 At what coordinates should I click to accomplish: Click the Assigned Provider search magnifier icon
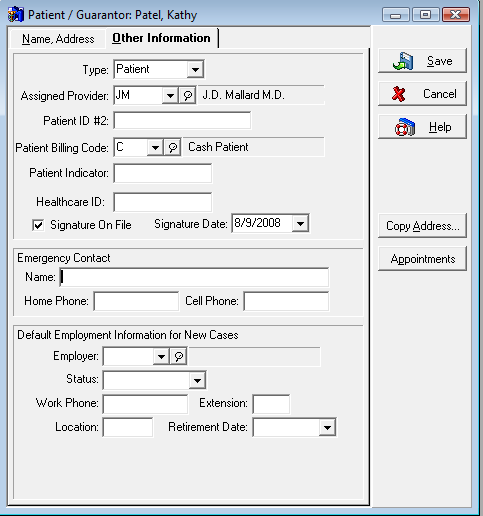(187, 96)
